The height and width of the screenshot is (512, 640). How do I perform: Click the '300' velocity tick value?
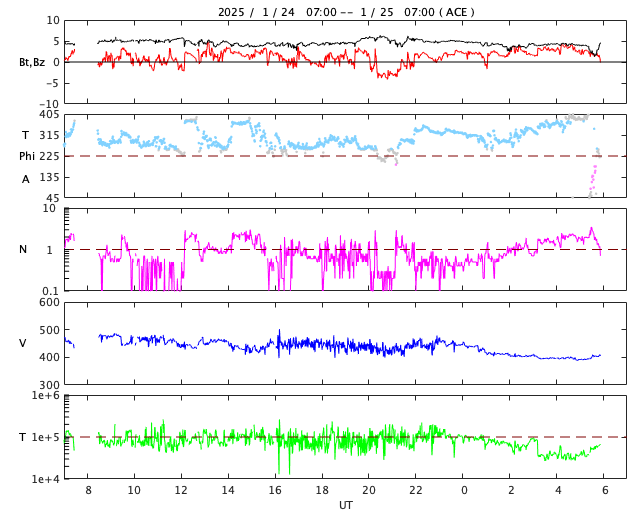coord(49,385)
